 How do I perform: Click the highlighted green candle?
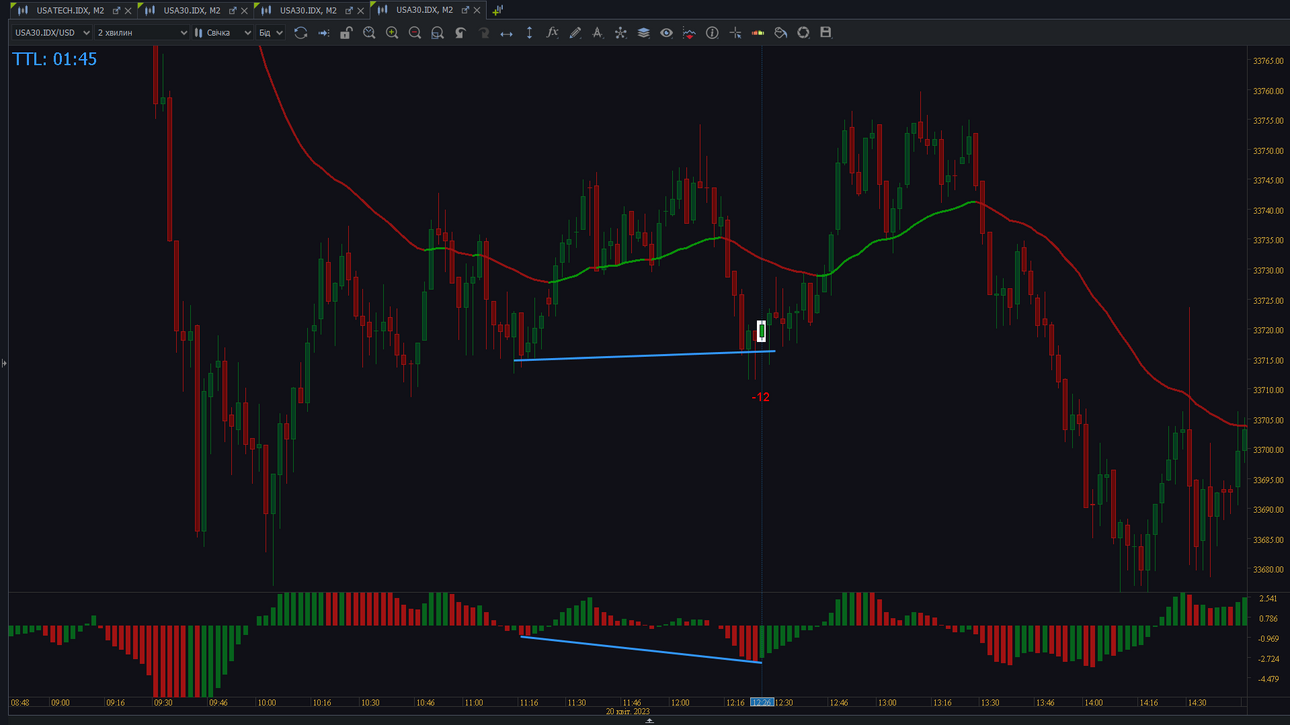(x=762, y=331)
